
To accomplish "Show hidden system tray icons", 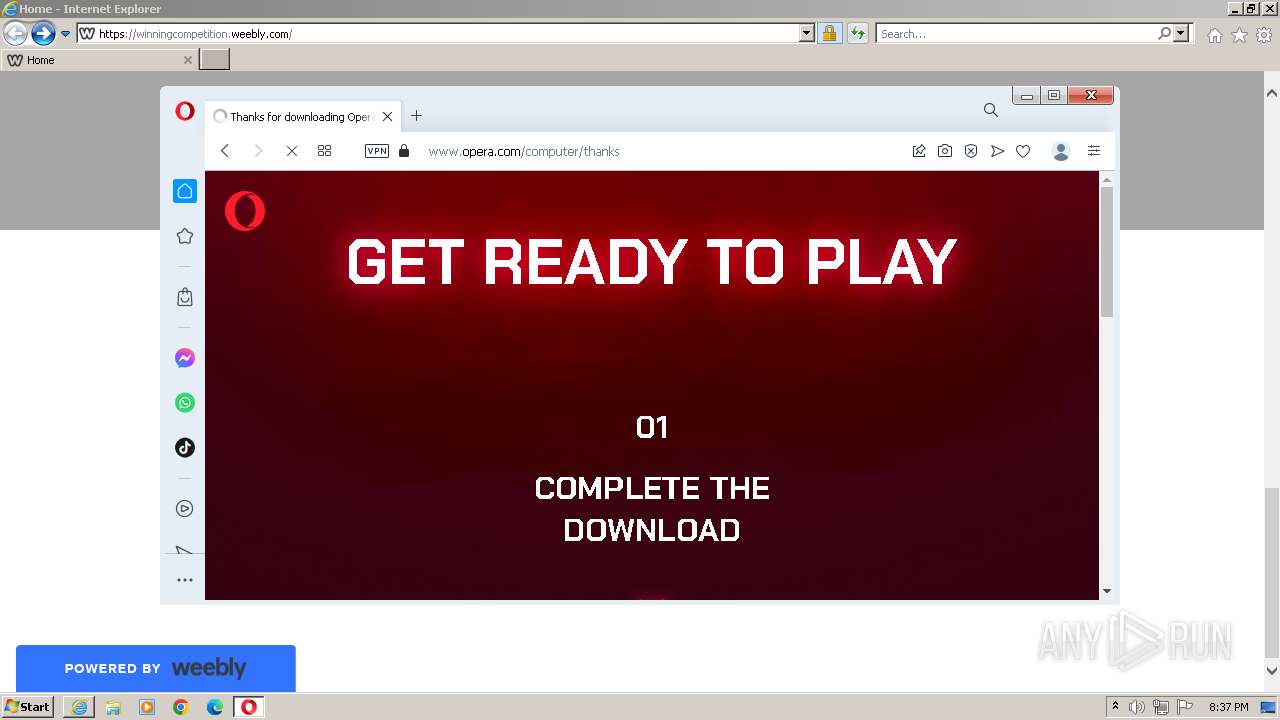I will pyautogui.click(x=1115, y=707).
